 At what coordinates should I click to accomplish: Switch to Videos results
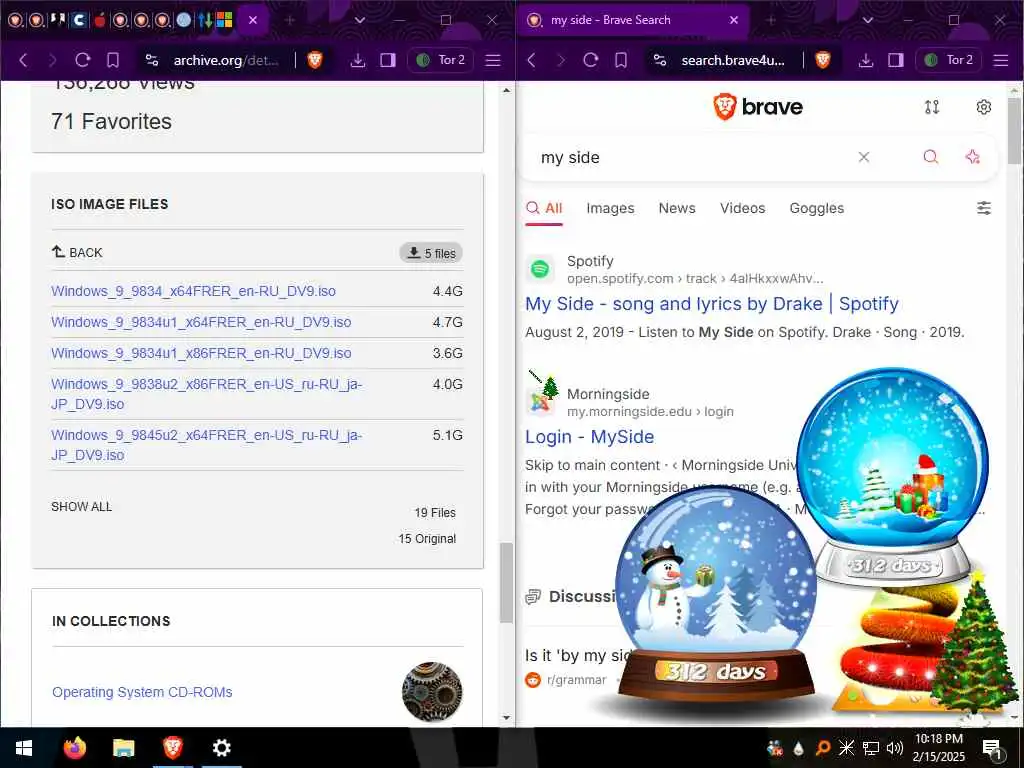coord(743,208)
